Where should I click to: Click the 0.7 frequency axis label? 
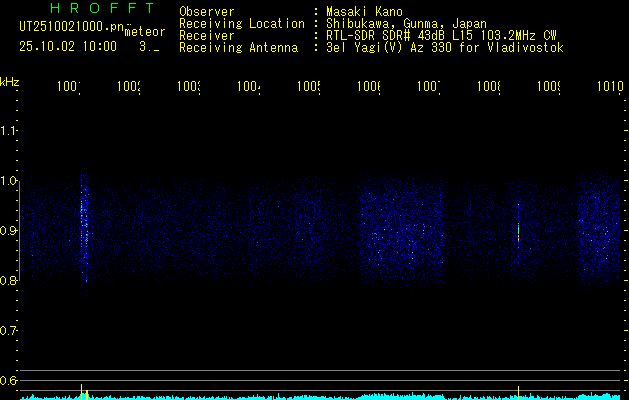pos(8,330)
